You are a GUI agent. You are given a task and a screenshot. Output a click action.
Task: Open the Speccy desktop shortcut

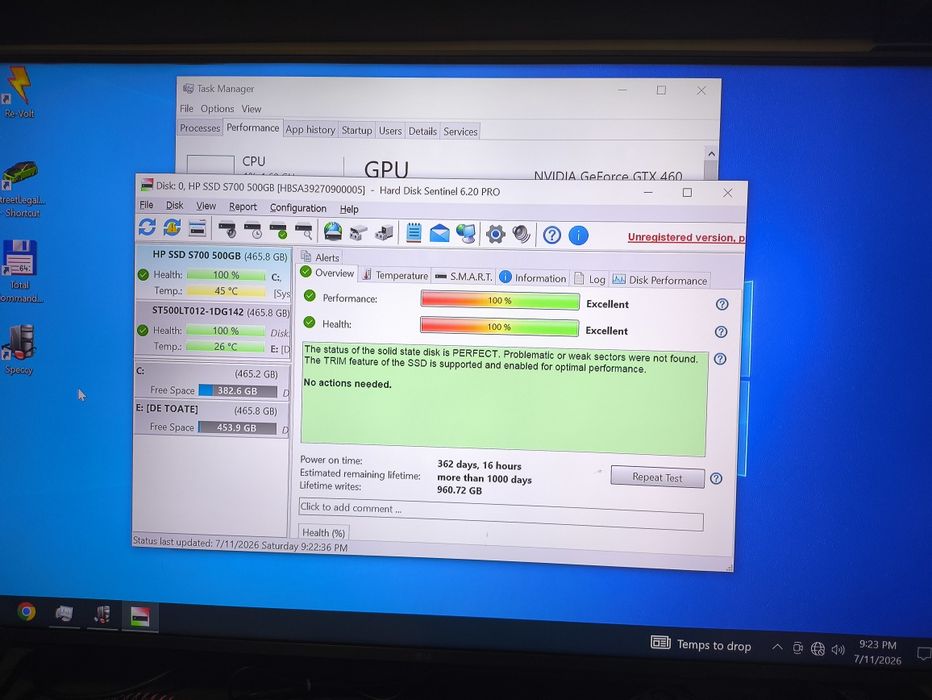tap(19, 350)
